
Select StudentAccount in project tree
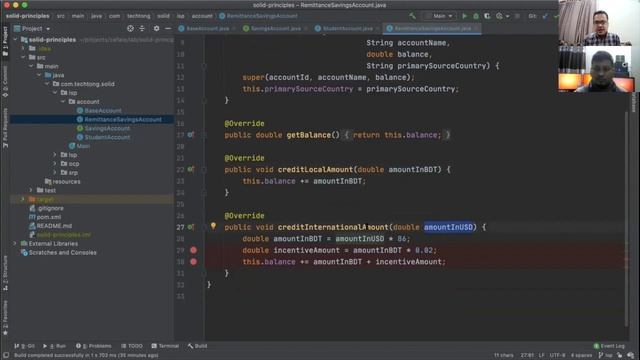[x=107, y=137]
